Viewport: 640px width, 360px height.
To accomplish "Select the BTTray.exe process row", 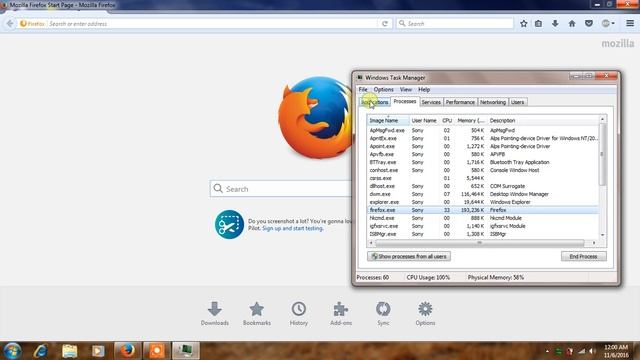I will tap(483, 162).
